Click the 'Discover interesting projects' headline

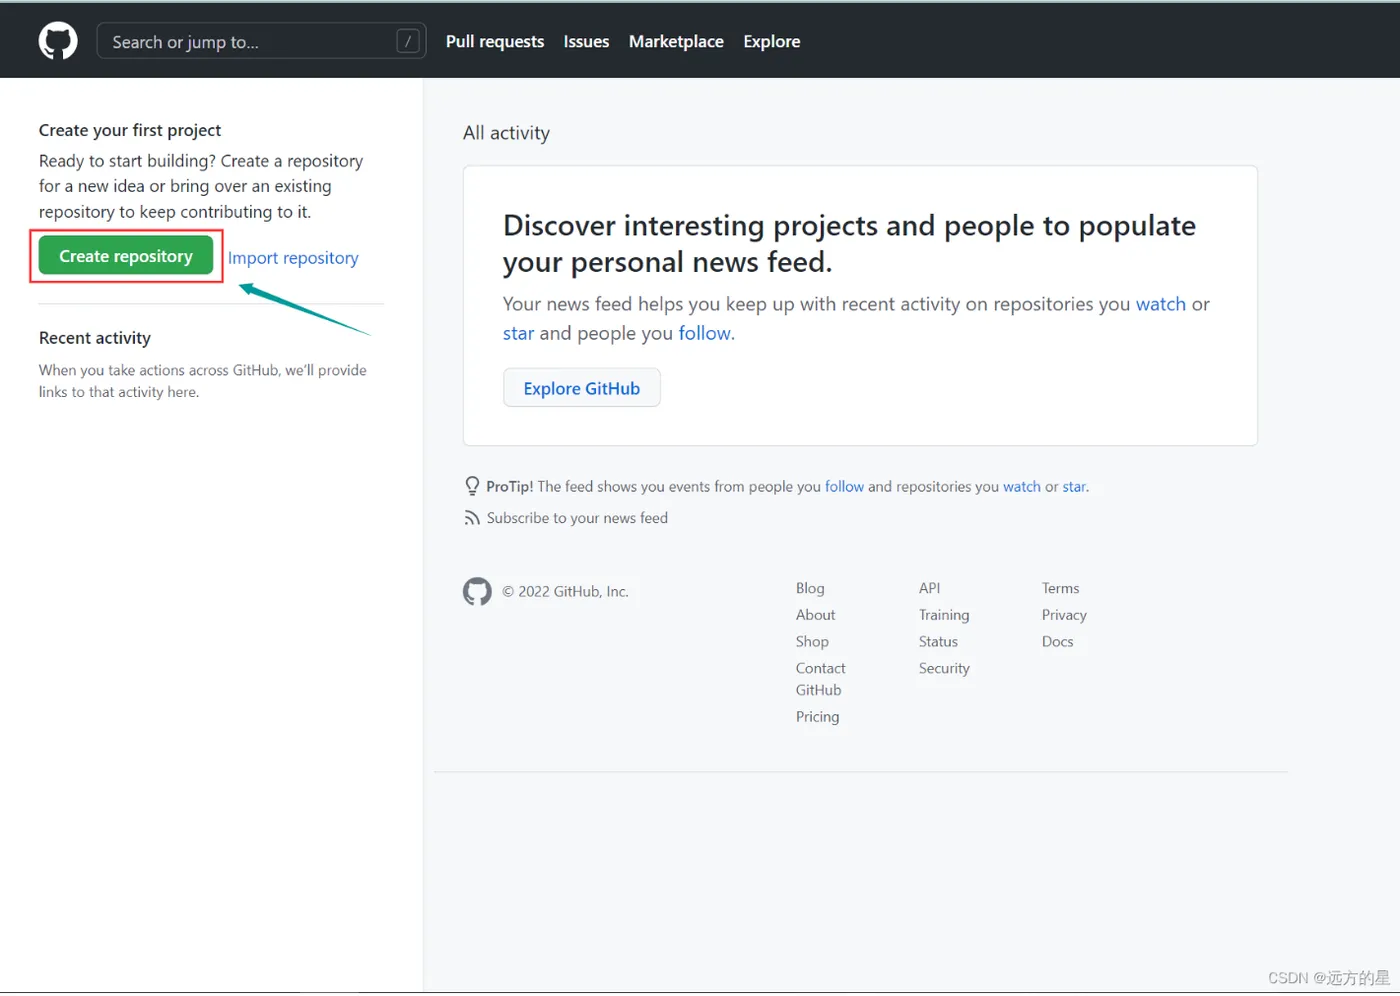click(x=849, y=243)
